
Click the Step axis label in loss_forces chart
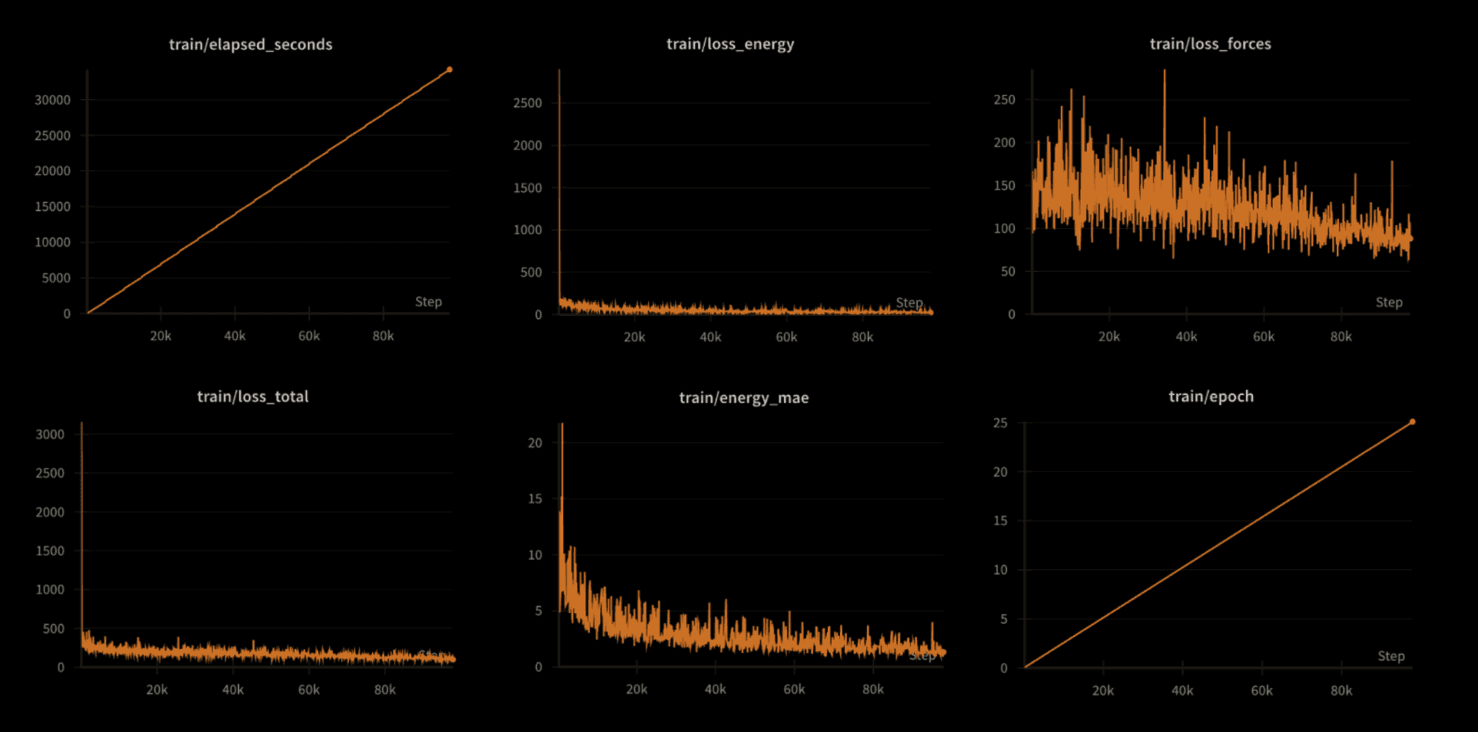1388,302
